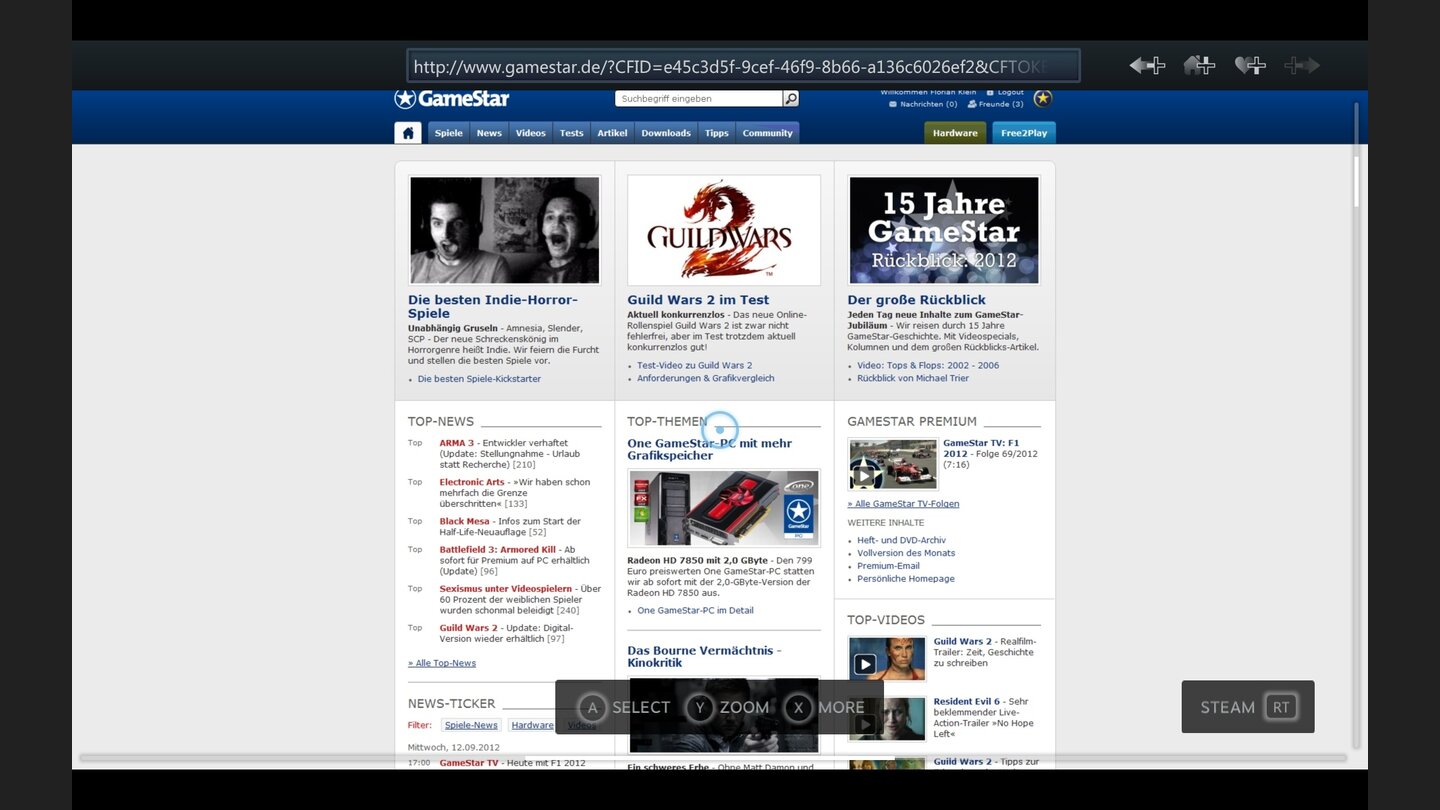Click the Free2Play button

[1023, 132]
